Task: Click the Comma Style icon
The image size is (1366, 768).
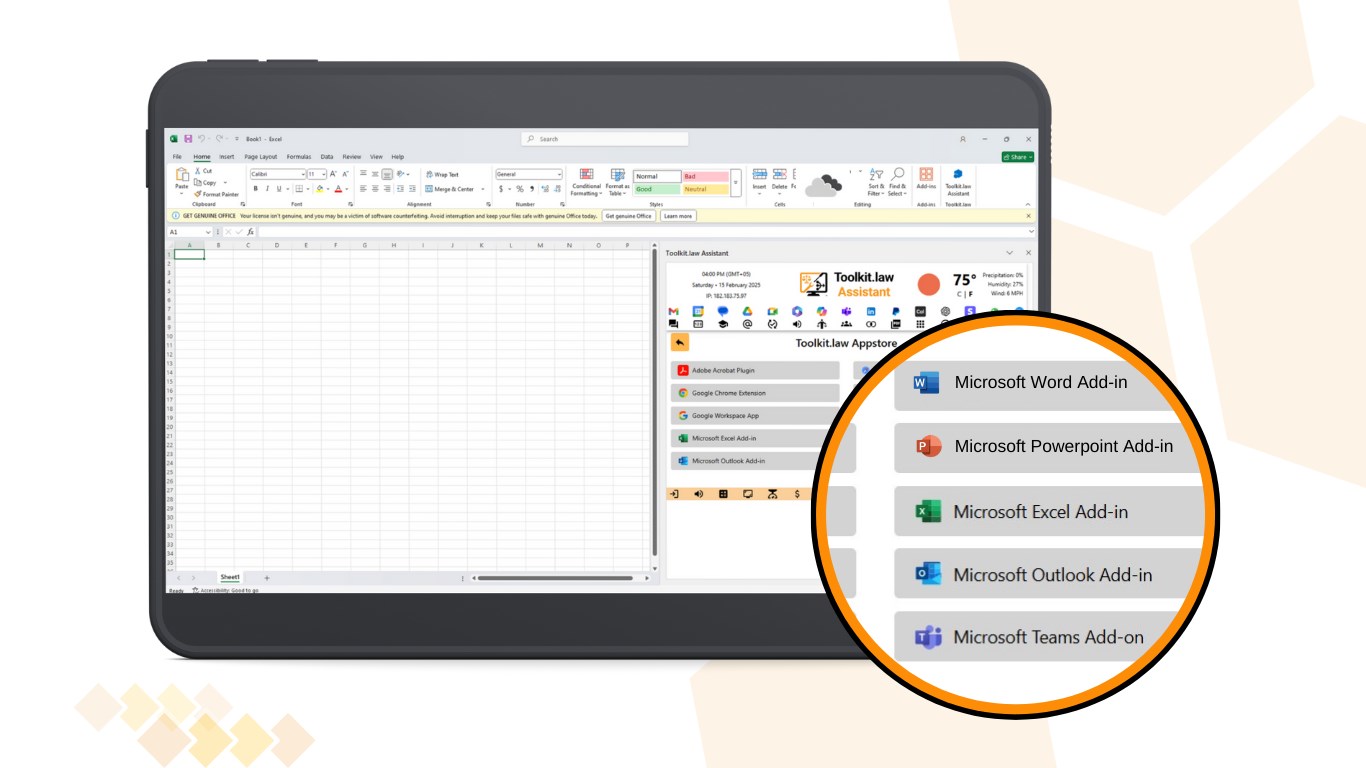Action: pos(532,189)
